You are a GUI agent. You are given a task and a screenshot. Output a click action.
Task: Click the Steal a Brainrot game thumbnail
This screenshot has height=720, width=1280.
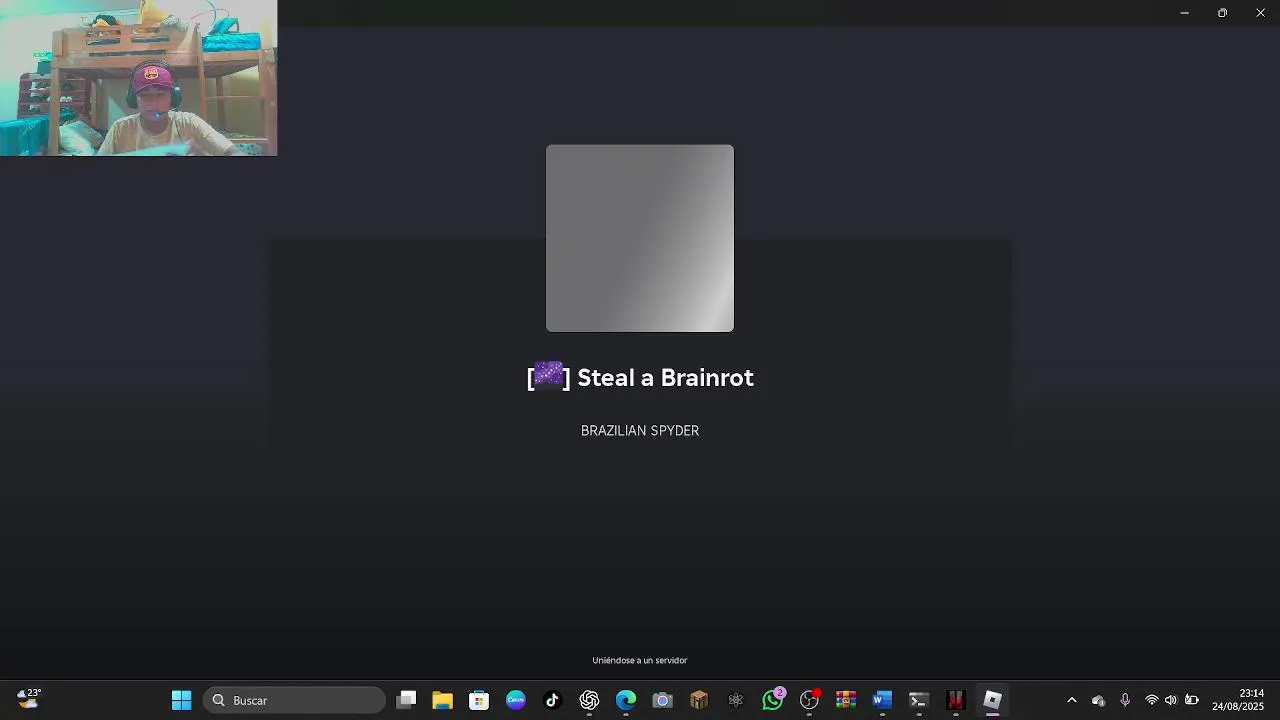[x=640, y=238]
